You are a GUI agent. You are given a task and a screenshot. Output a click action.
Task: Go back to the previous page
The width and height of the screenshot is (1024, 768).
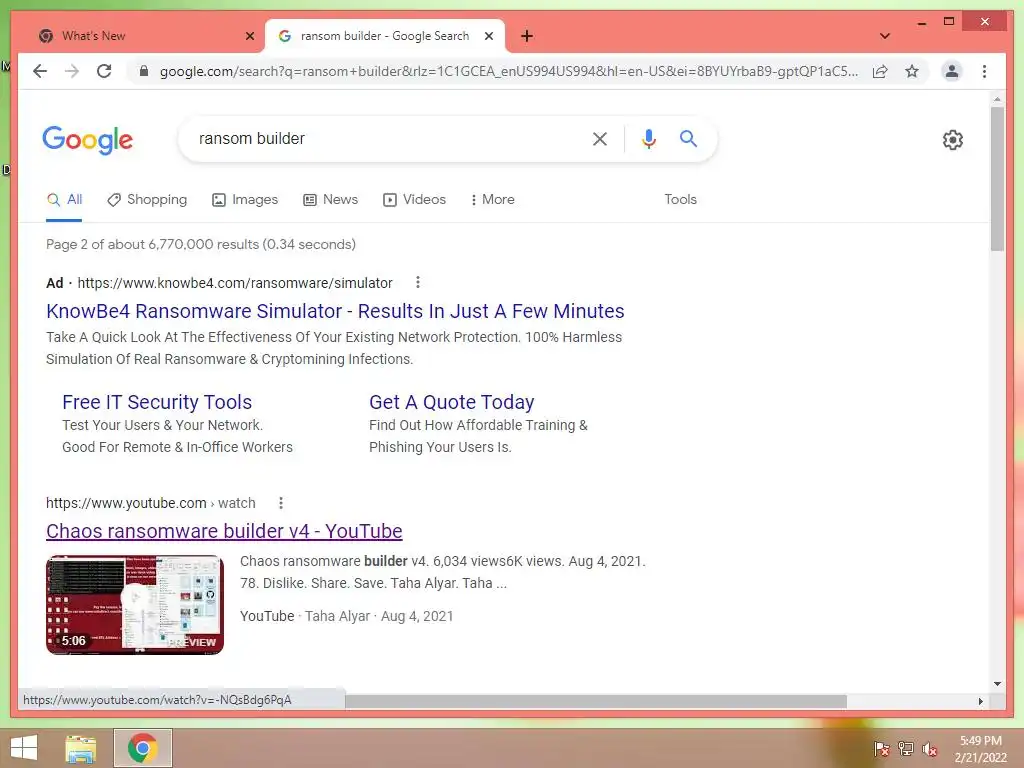tap(40, 71)
